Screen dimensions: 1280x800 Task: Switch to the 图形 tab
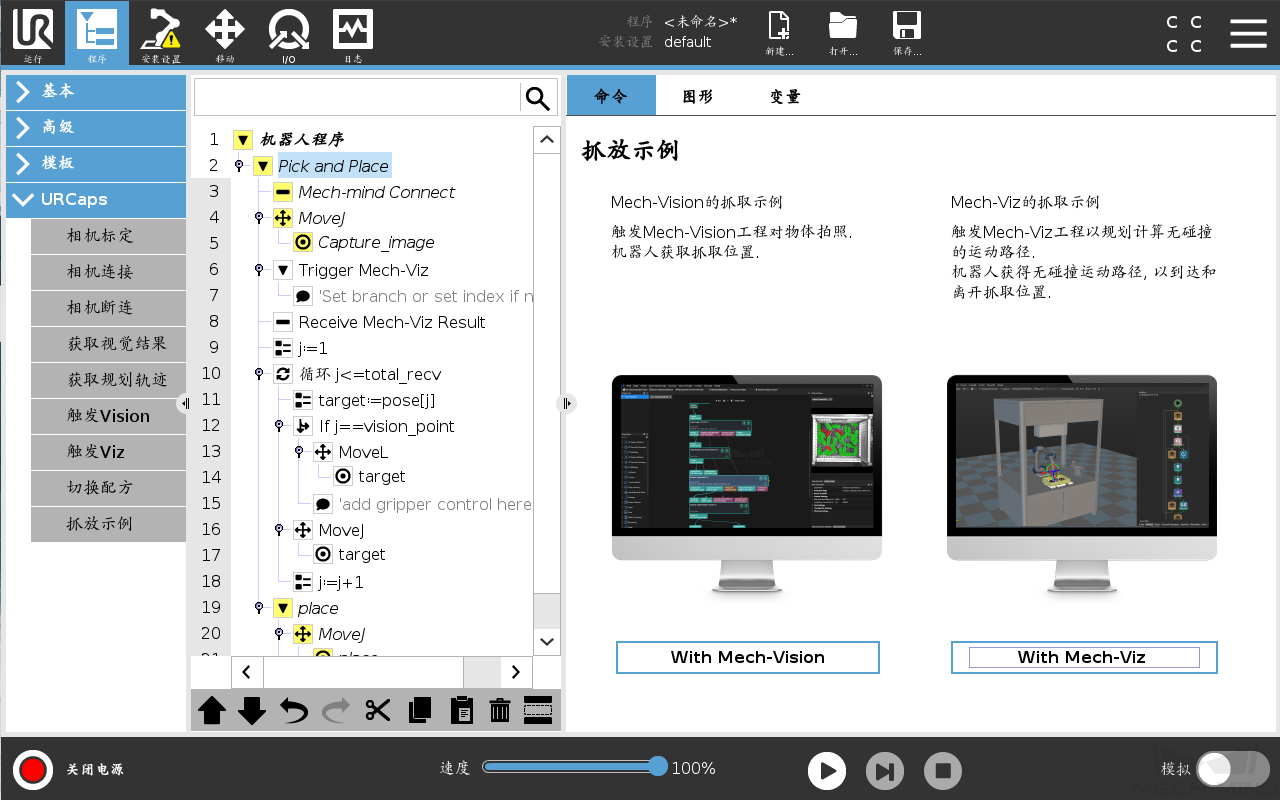(x=698, y=96)
